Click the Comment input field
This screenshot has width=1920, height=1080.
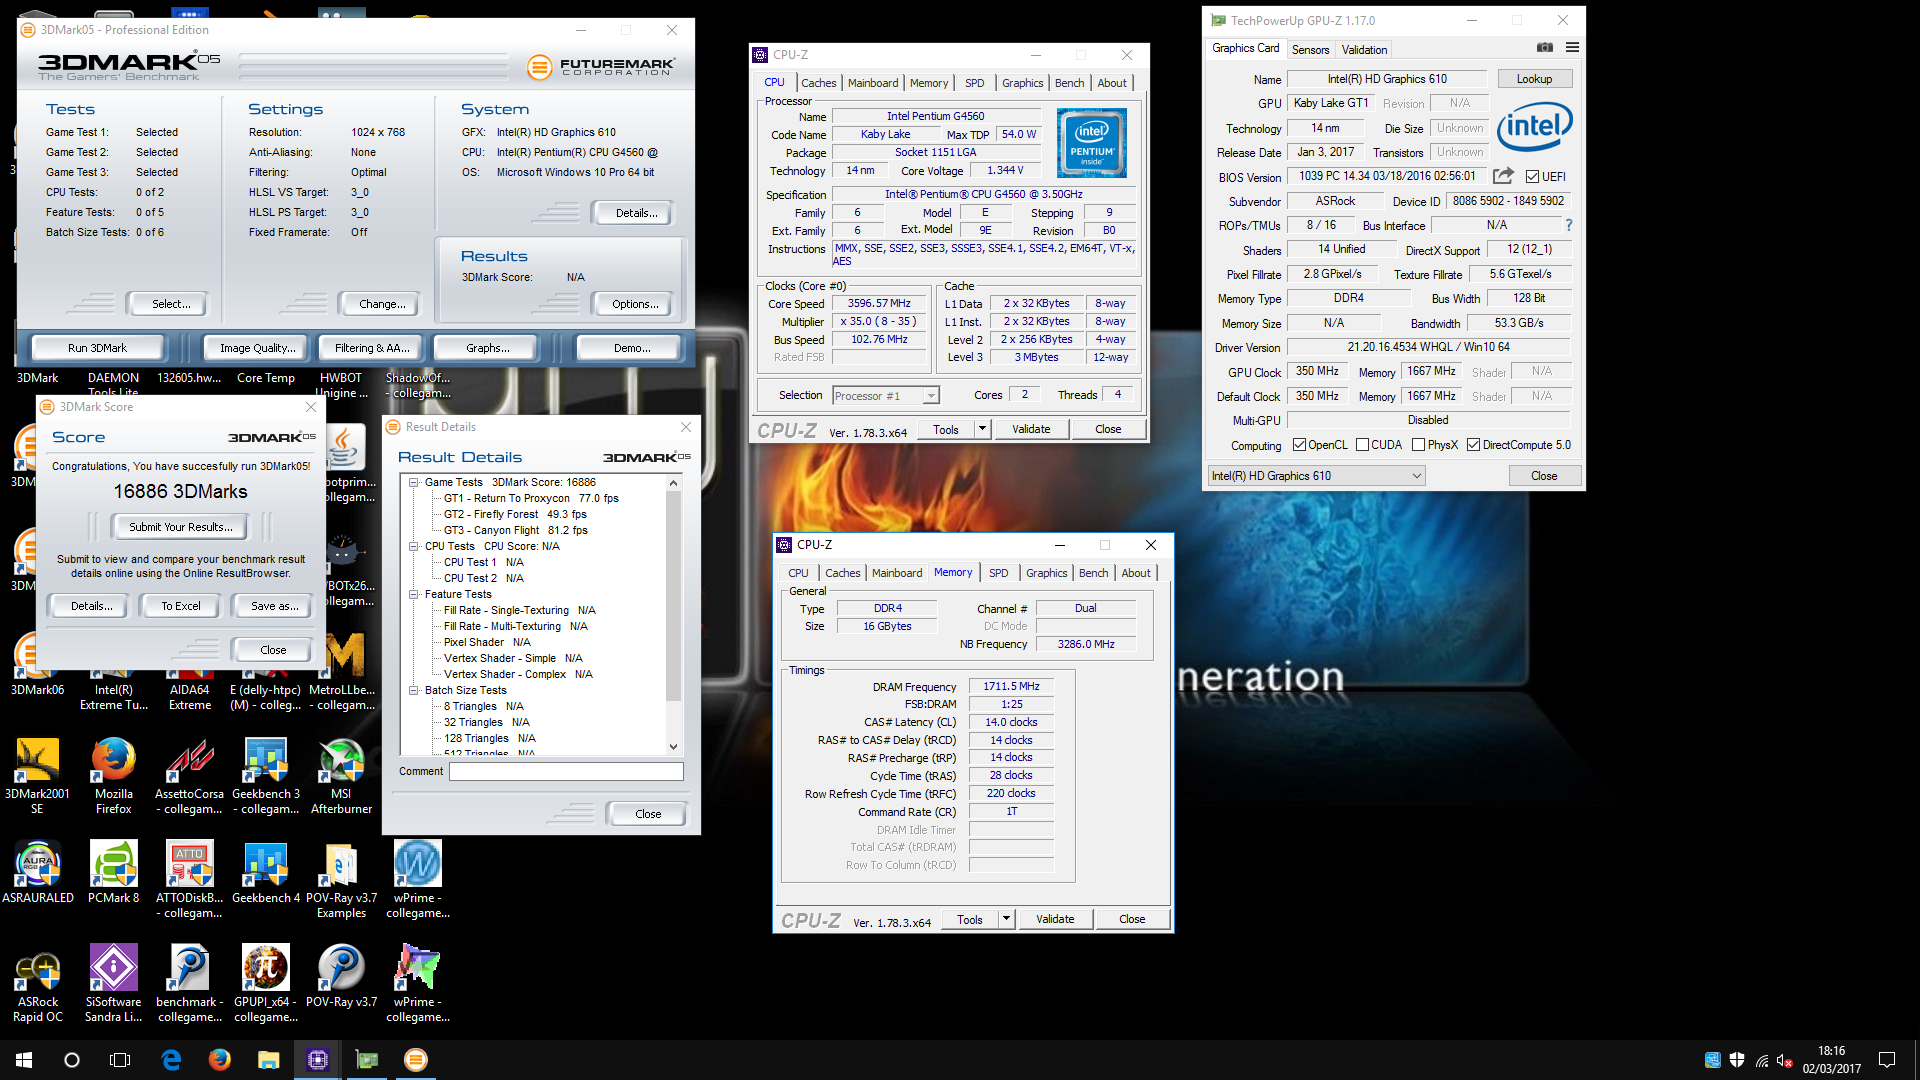click(x=566, y=771)
